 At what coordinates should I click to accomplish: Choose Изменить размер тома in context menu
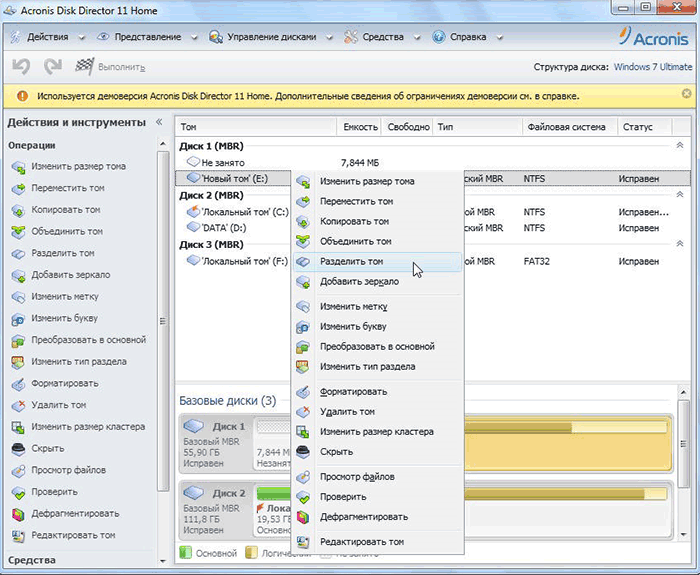point(377,181)
